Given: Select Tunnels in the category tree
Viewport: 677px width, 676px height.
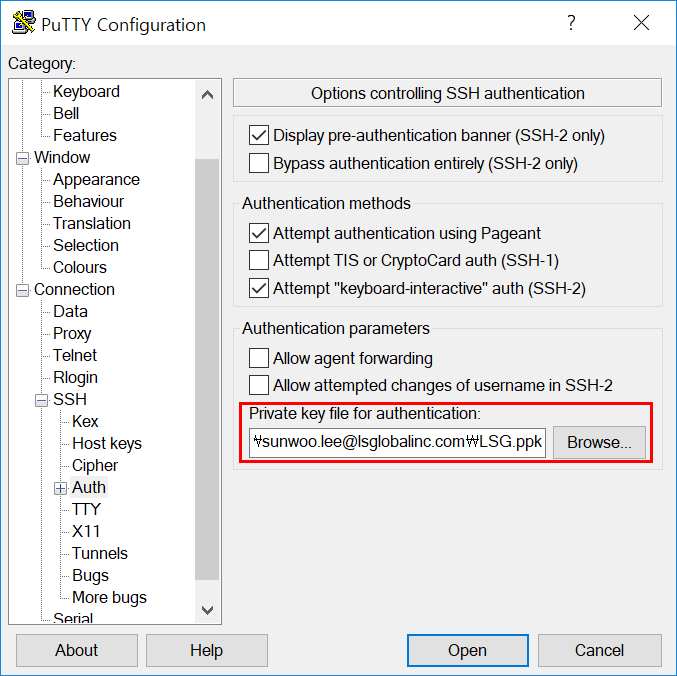Looking at the screenshot, I should coord(100,553).
